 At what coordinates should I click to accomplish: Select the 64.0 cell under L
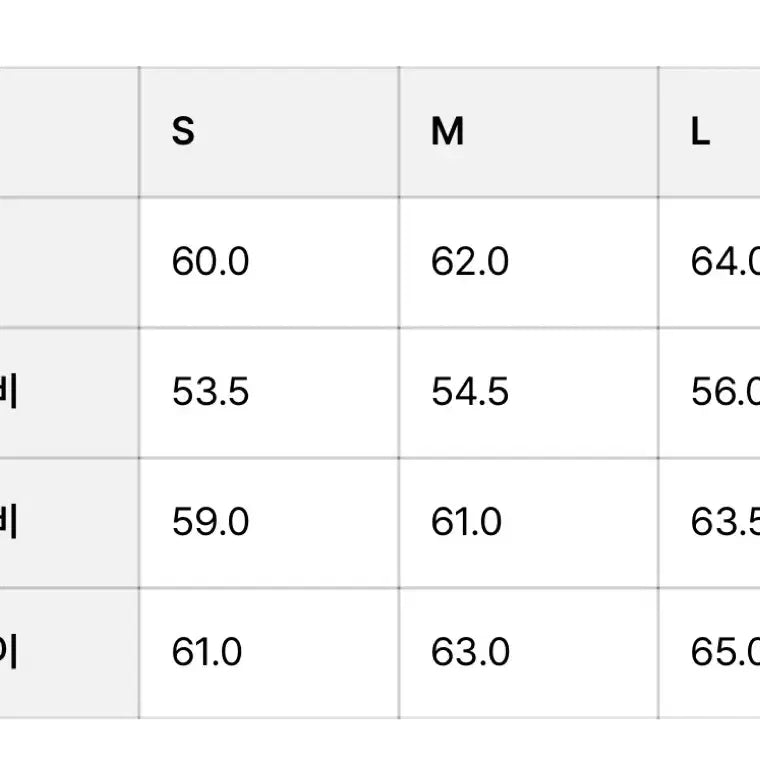710,262
